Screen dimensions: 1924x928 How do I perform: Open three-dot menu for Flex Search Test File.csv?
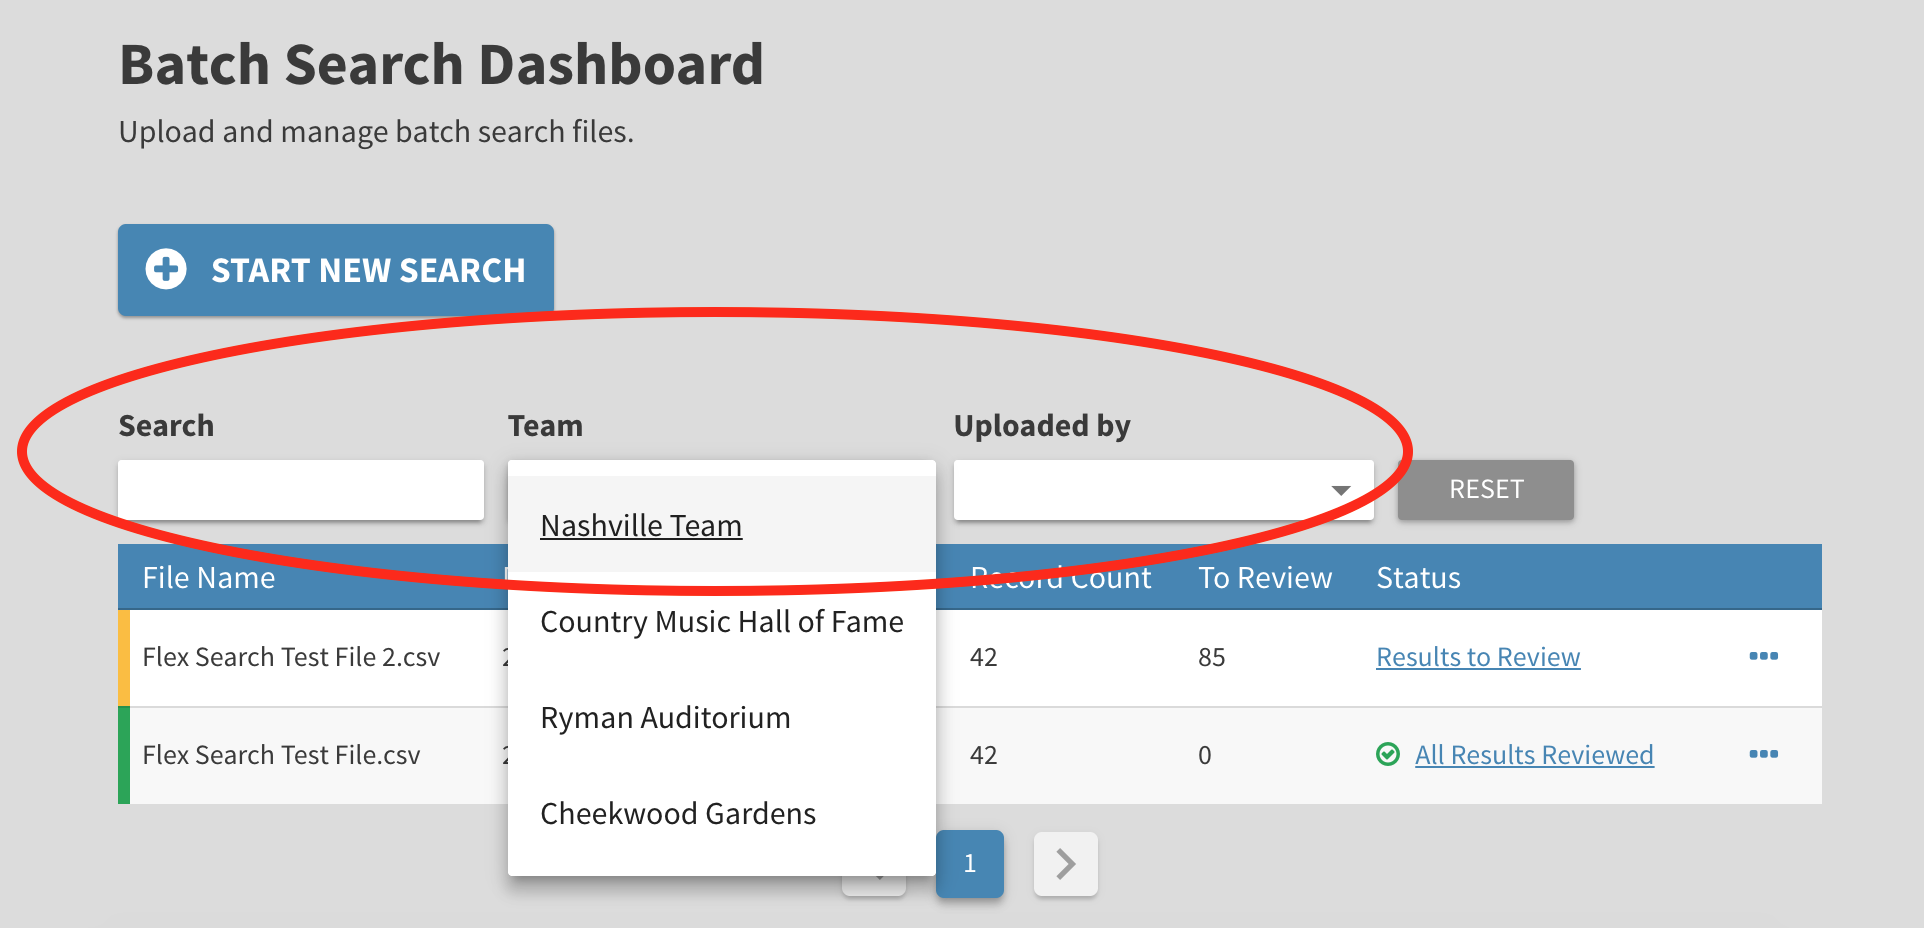[1763, 754]
